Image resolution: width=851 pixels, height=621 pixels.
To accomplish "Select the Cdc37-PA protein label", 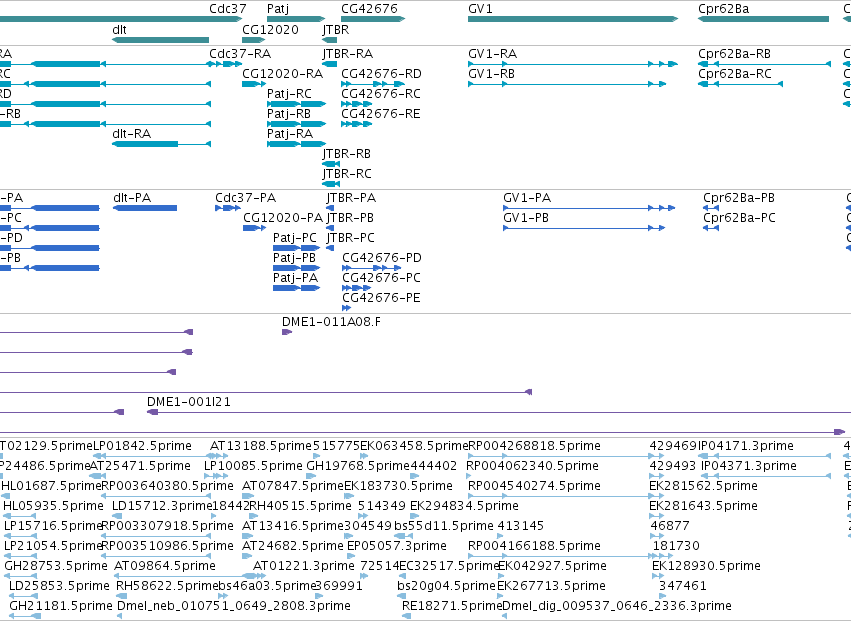I will pyautogui.click(x=245, y=198).
